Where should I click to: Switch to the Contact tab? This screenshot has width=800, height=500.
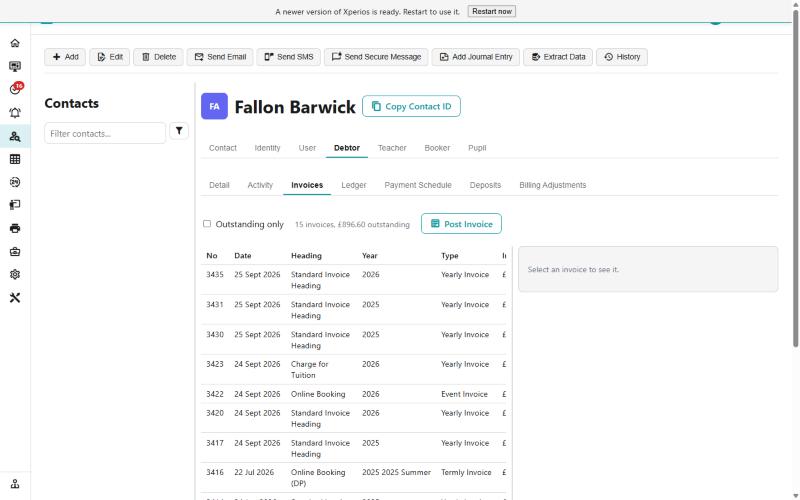(x=222, y=148)
